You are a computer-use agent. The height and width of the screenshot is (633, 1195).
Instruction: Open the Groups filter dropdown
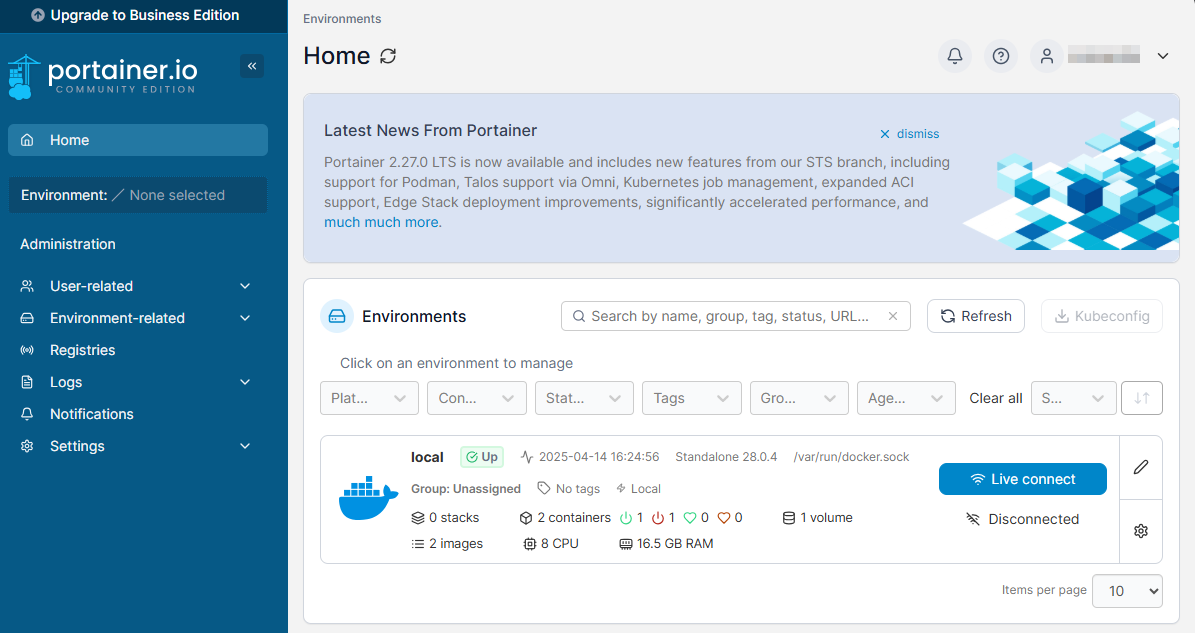point(799,398)
